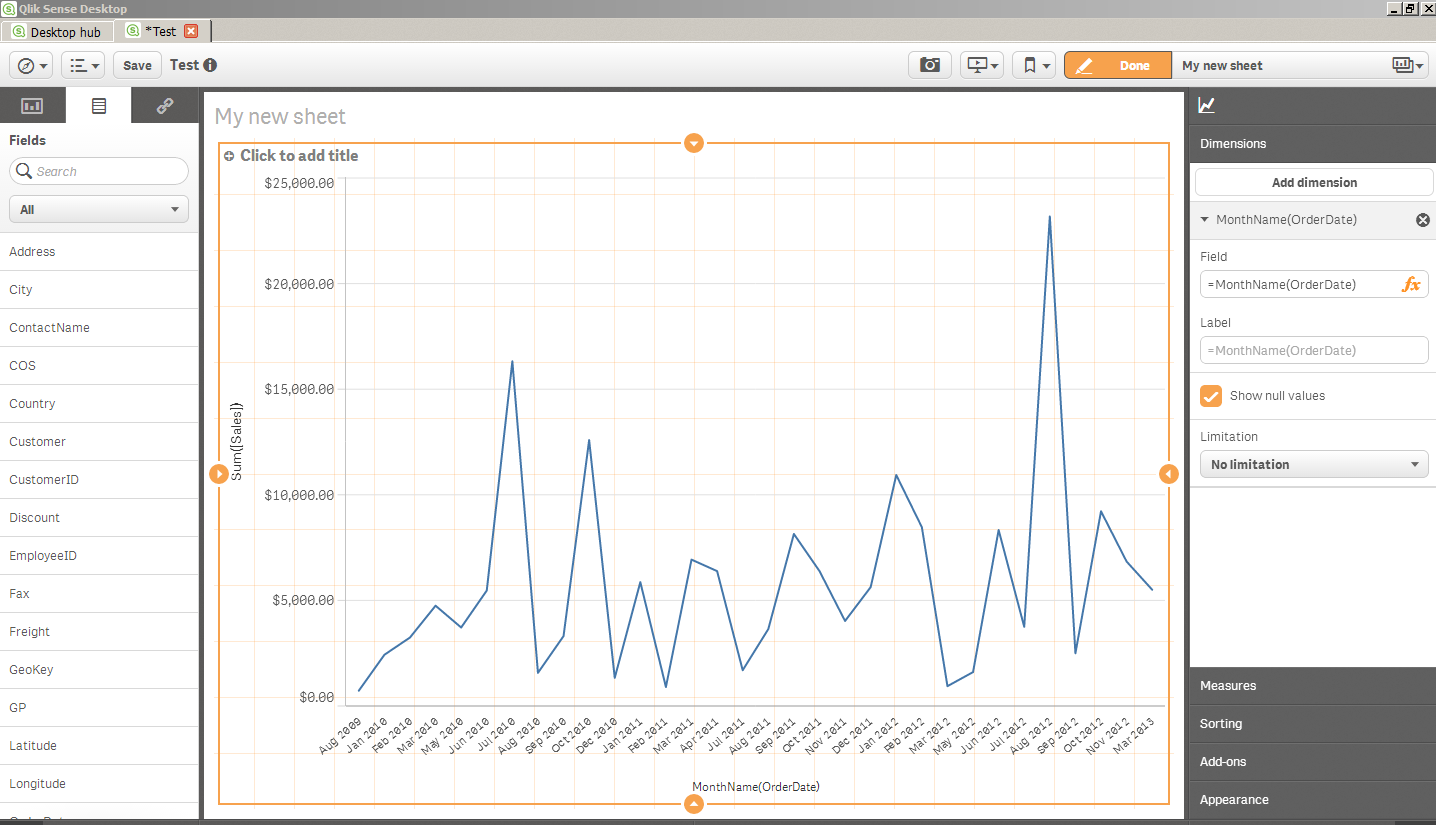Select the COS field

pyautogui.click(x=99, y=366)
